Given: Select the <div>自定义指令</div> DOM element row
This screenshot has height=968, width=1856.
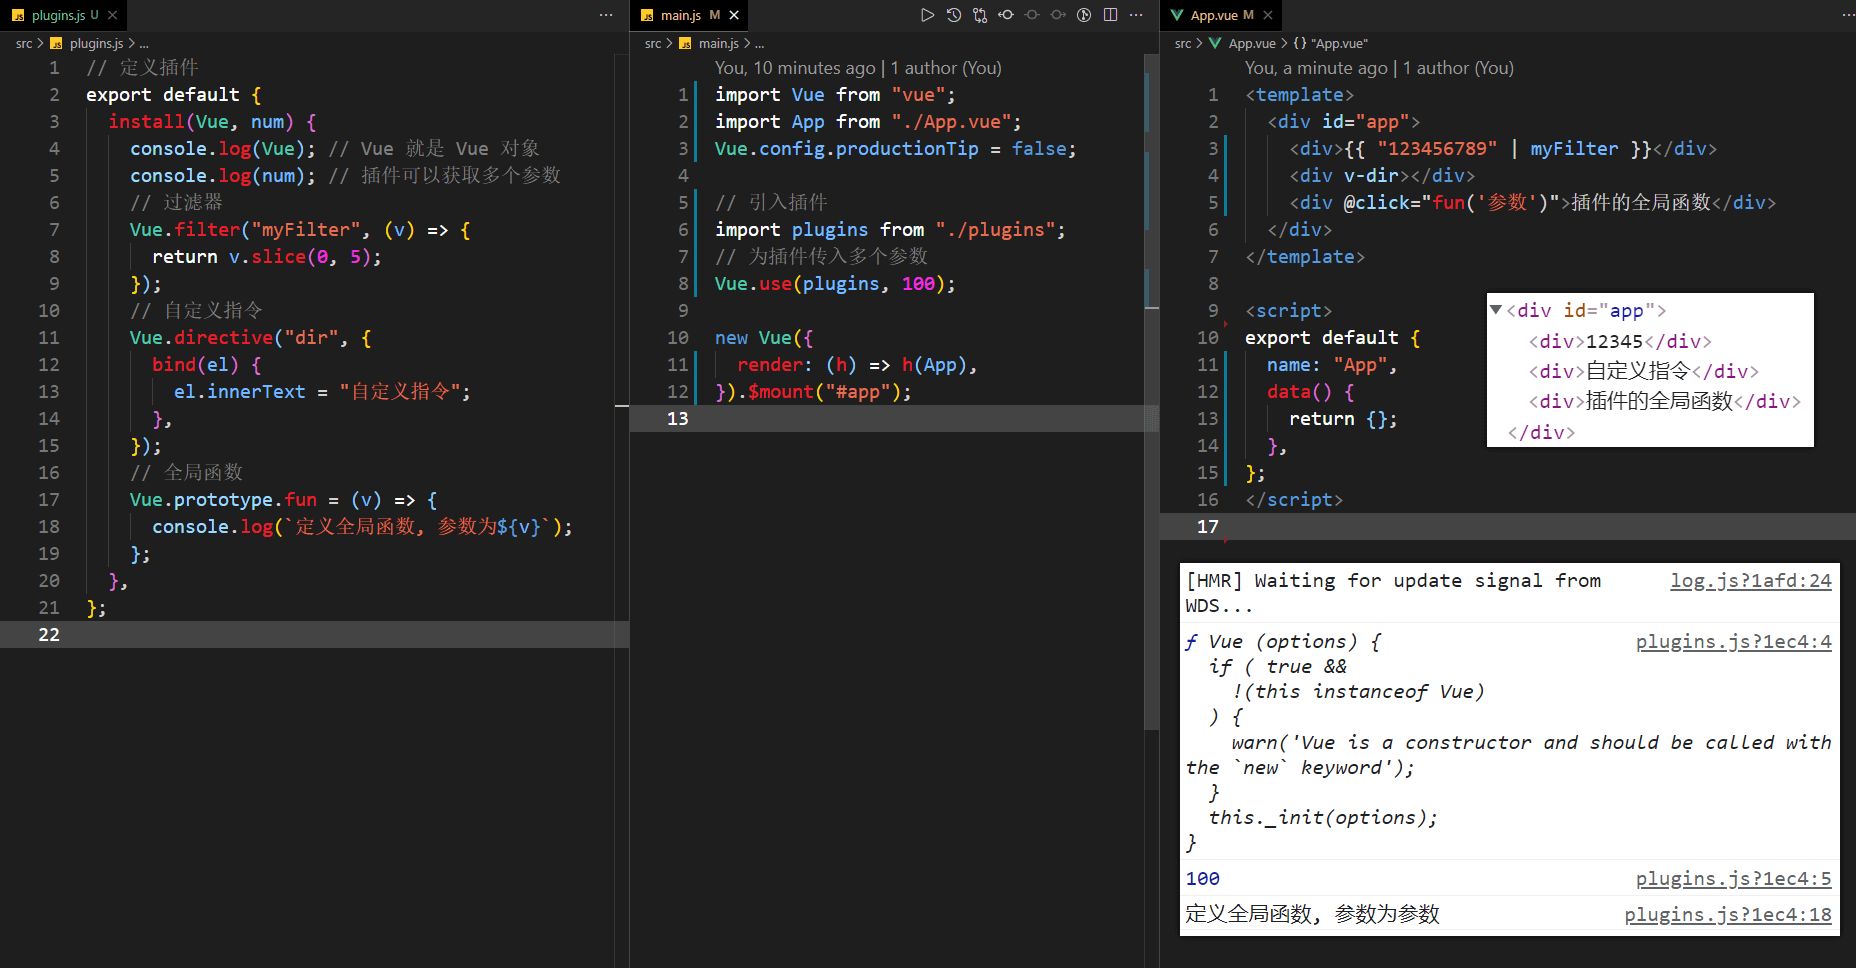Looking at the screenshot, I should [x=1643, y=371].
